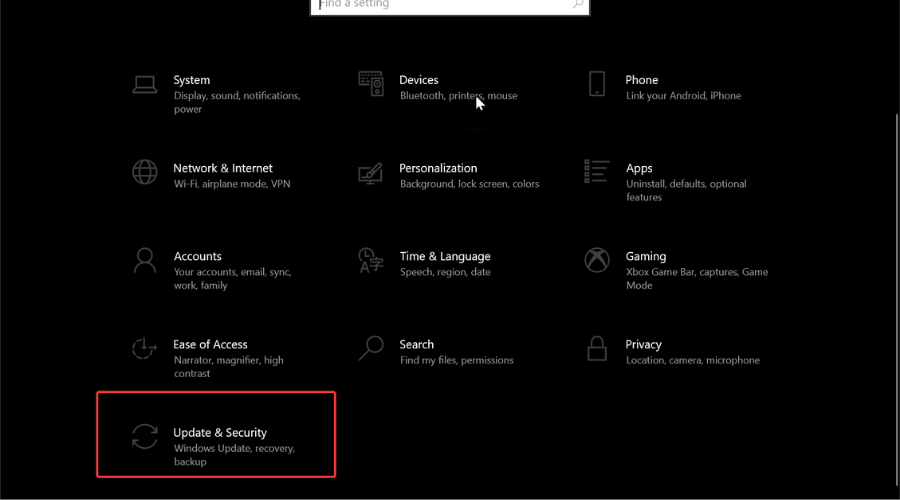This screenshot has width=900, height=500.
Task: Open the Gaming settings title
Action: pyautogui.click(x=646, y=256)
